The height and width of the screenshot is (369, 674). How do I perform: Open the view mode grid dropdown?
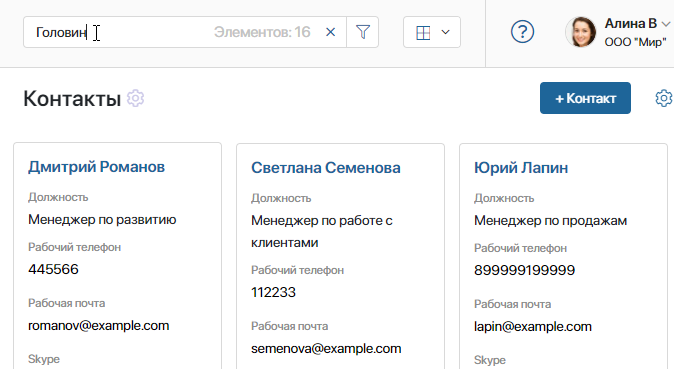(432, 32)
